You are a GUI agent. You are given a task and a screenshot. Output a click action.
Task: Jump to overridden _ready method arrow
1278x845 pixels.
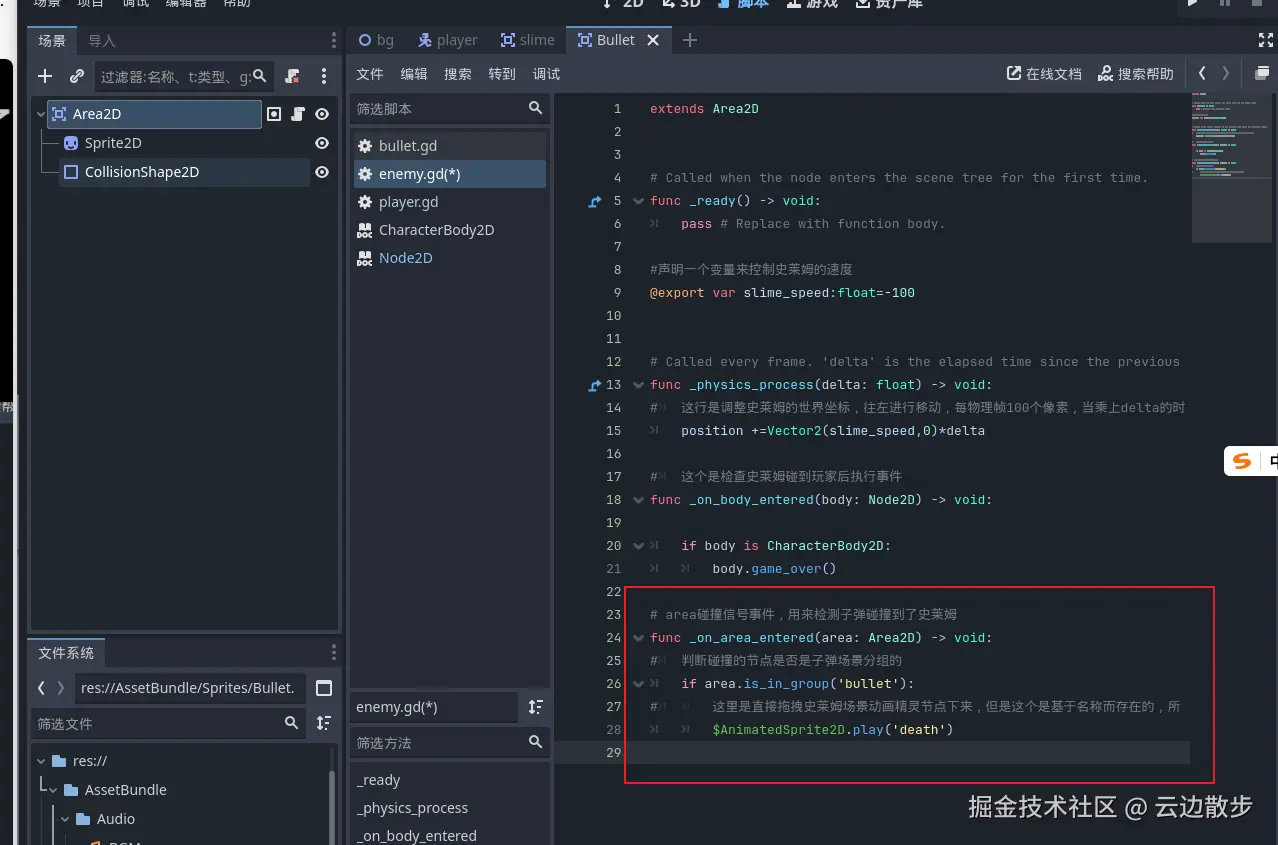point(595,201)
